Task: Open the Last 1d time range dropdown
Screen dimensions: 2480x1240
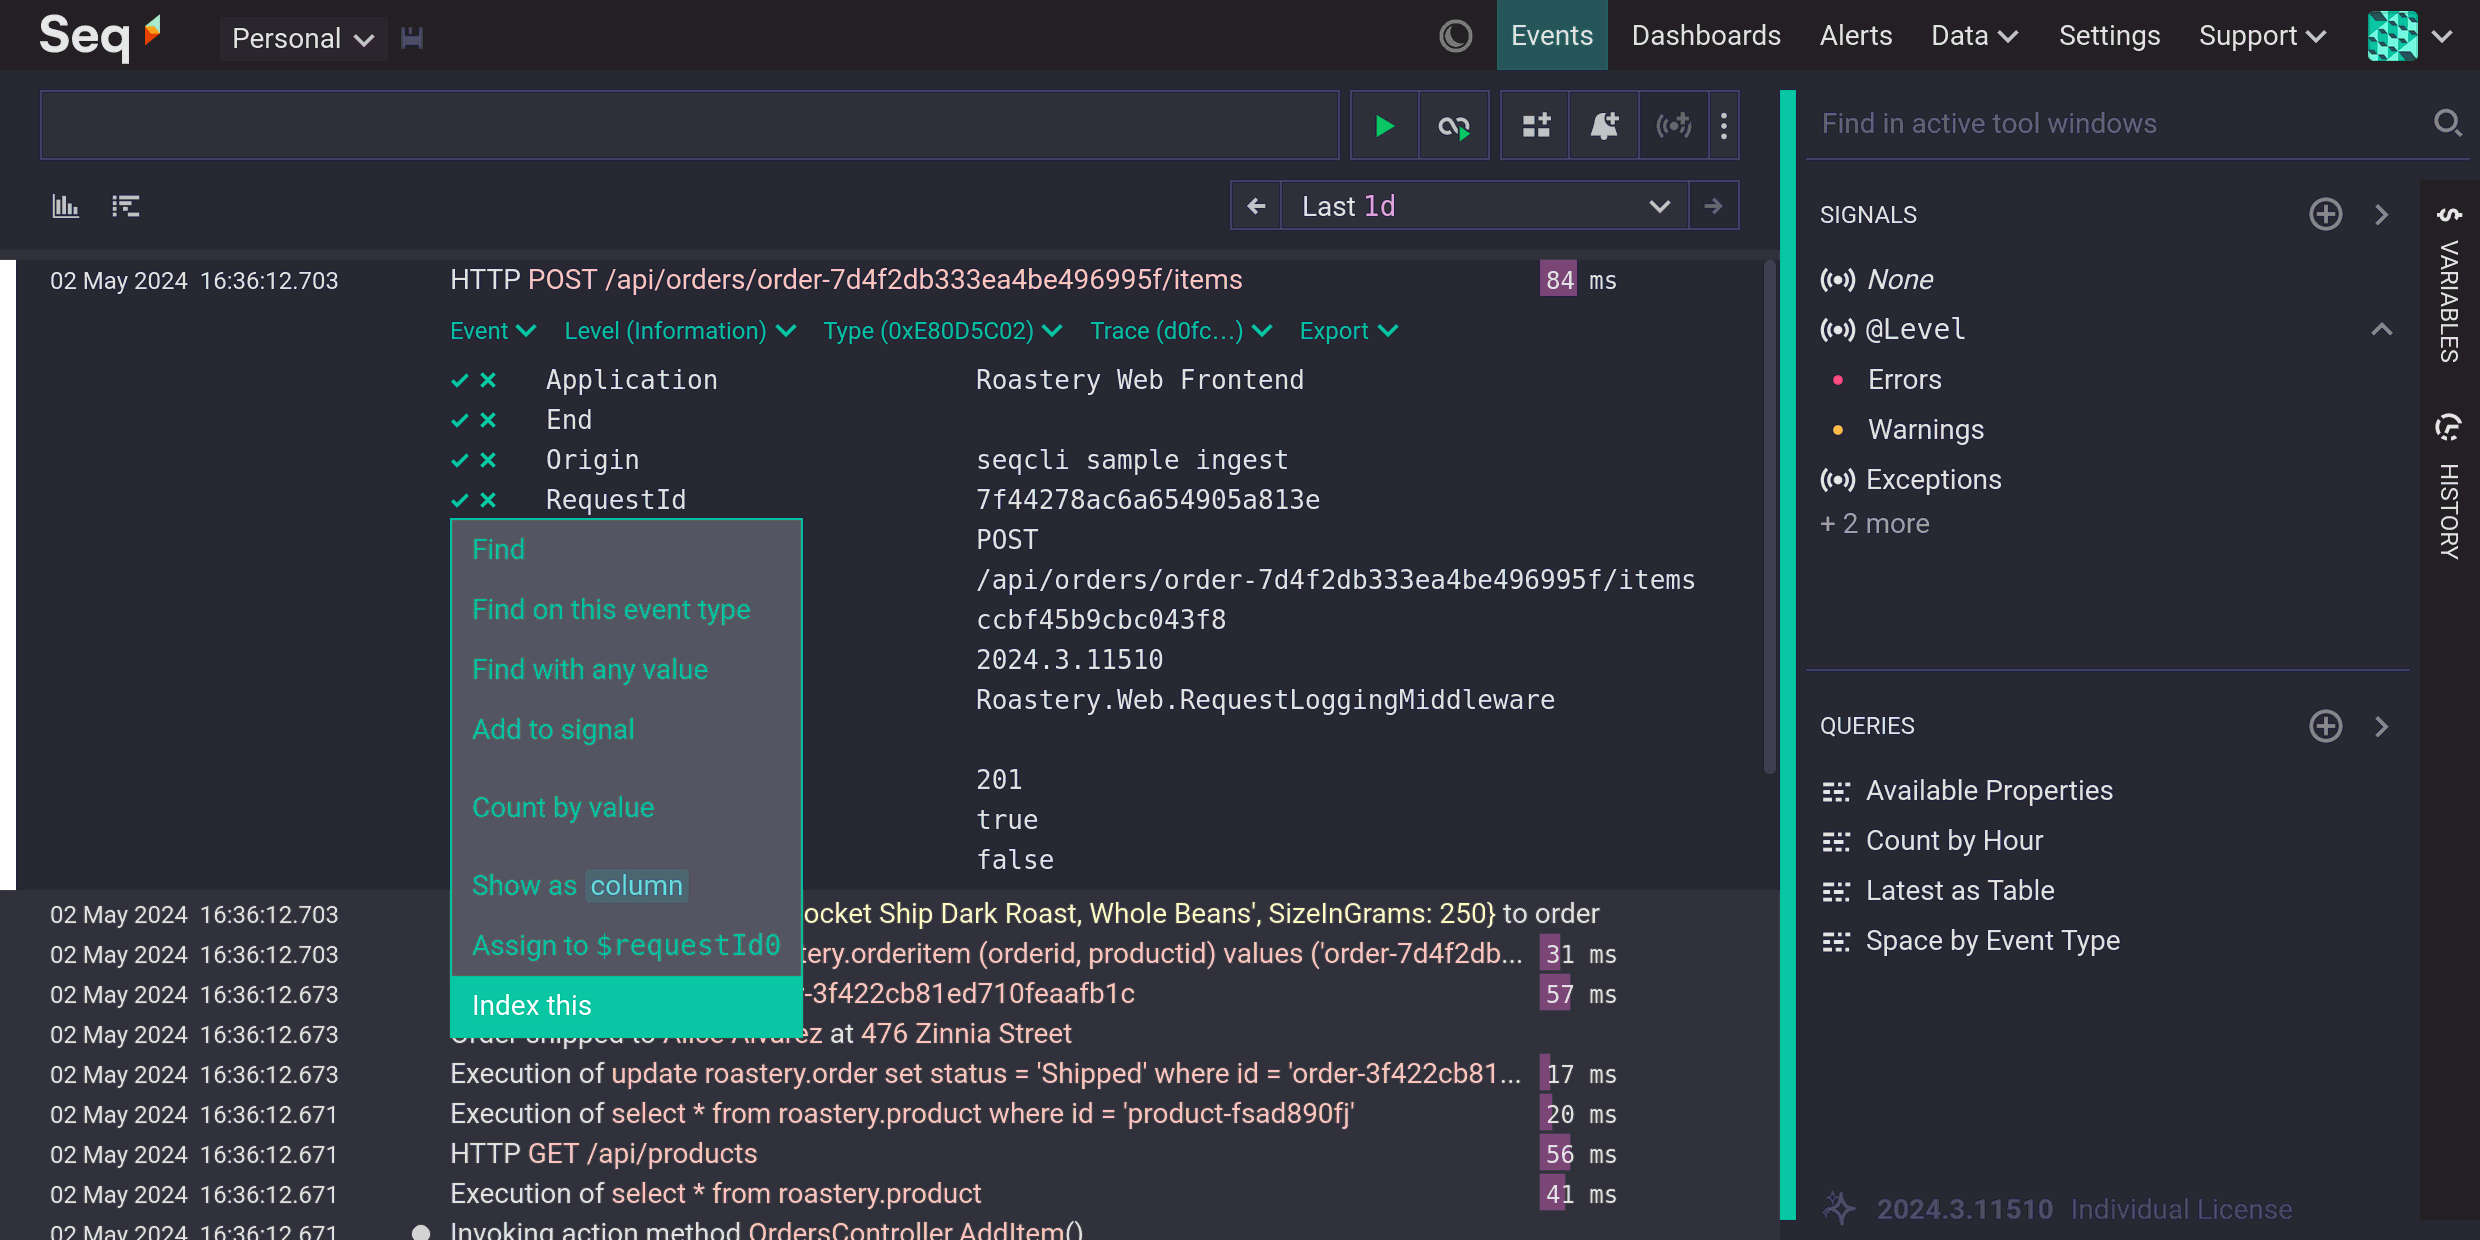Action: coord(1485,206)
